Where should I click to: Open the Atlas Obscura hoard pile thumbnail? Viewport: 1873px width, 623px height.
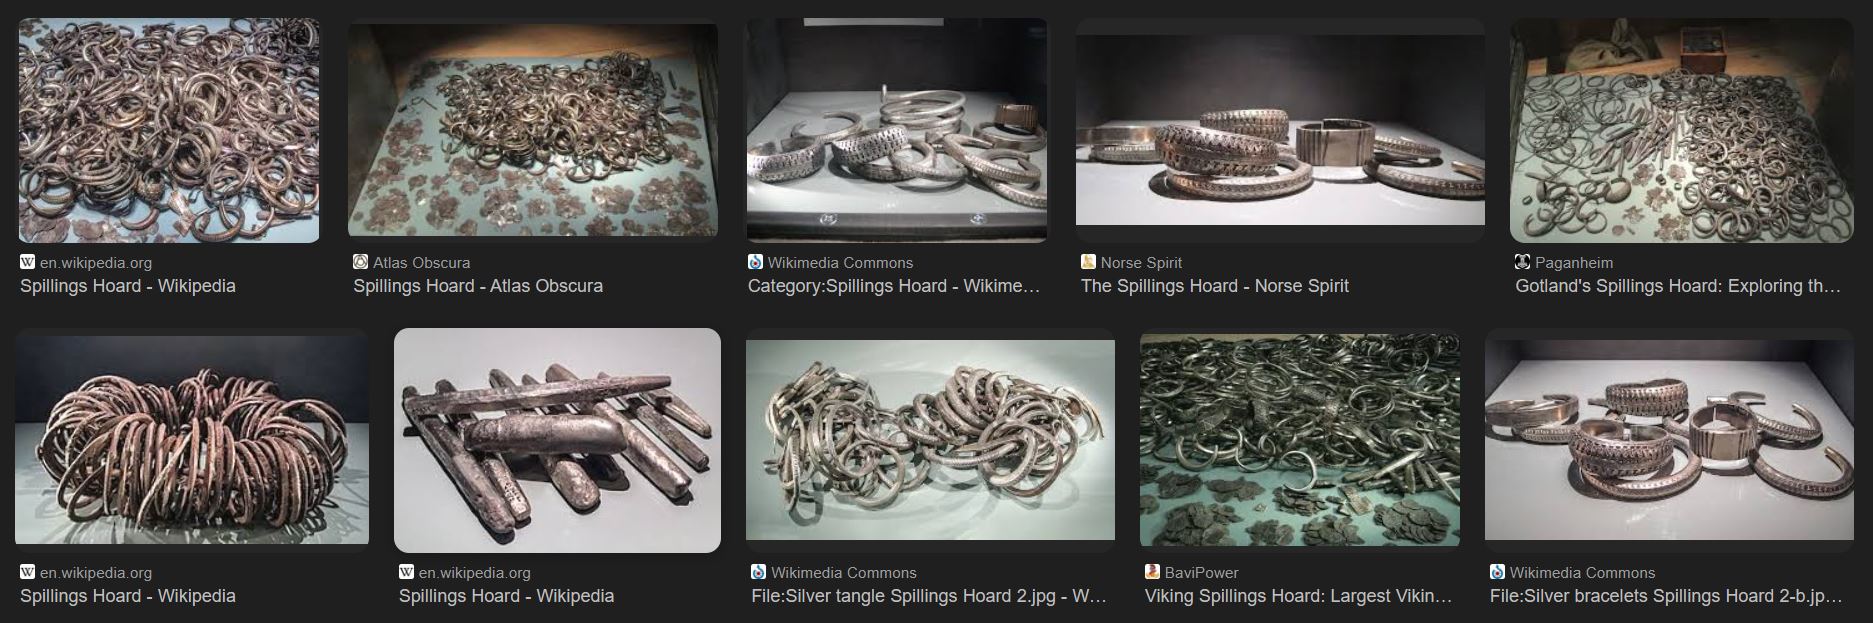coord(533,130)
